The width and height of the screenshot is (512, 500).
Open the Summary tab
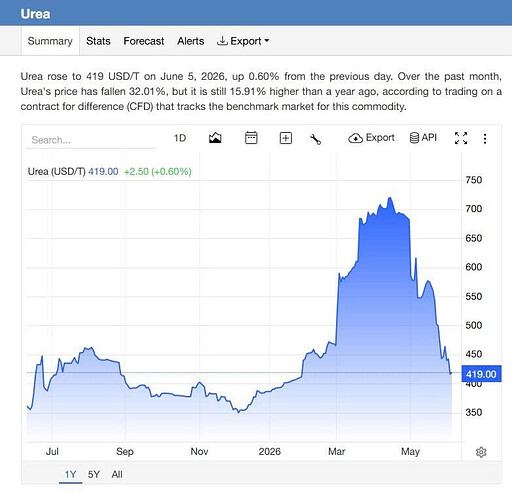pyautogui.click(x=50, y=41)
